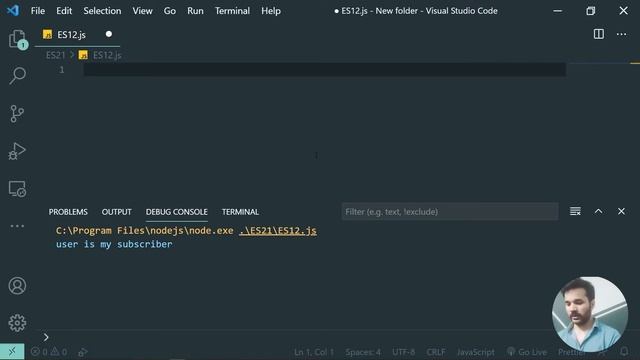Open the .\ES21\ES12.js link in console
This screenshot has height=360, width=640.
click(x=278, y=231)
